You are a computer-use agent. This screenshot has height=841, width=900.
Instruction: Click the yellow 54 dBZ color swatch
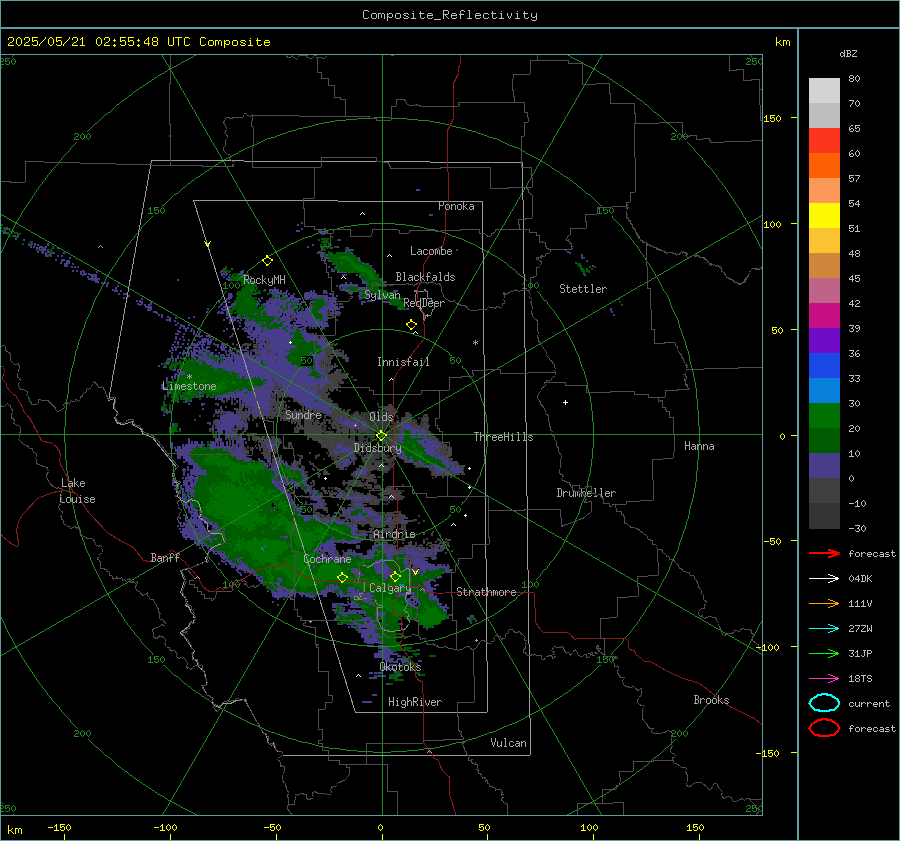tap(824, 215)
